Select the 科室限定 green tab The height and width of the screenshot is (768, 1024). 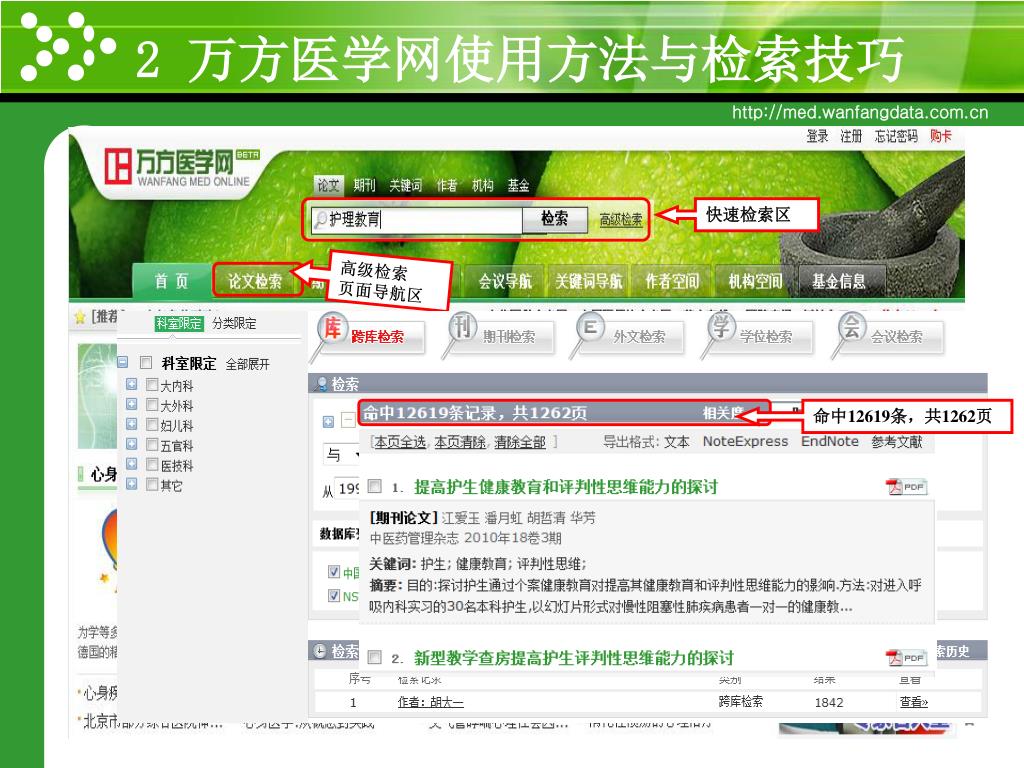[x=179, y=323]
